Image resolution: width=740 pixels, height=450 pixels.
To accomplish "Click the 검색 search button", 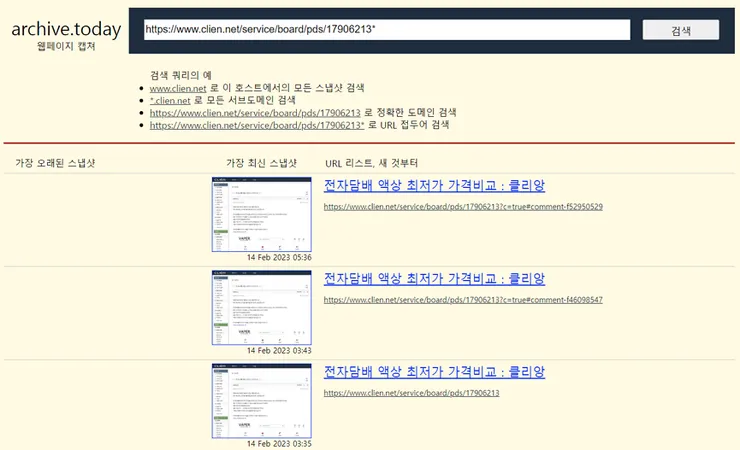I will tap(681, 30).
